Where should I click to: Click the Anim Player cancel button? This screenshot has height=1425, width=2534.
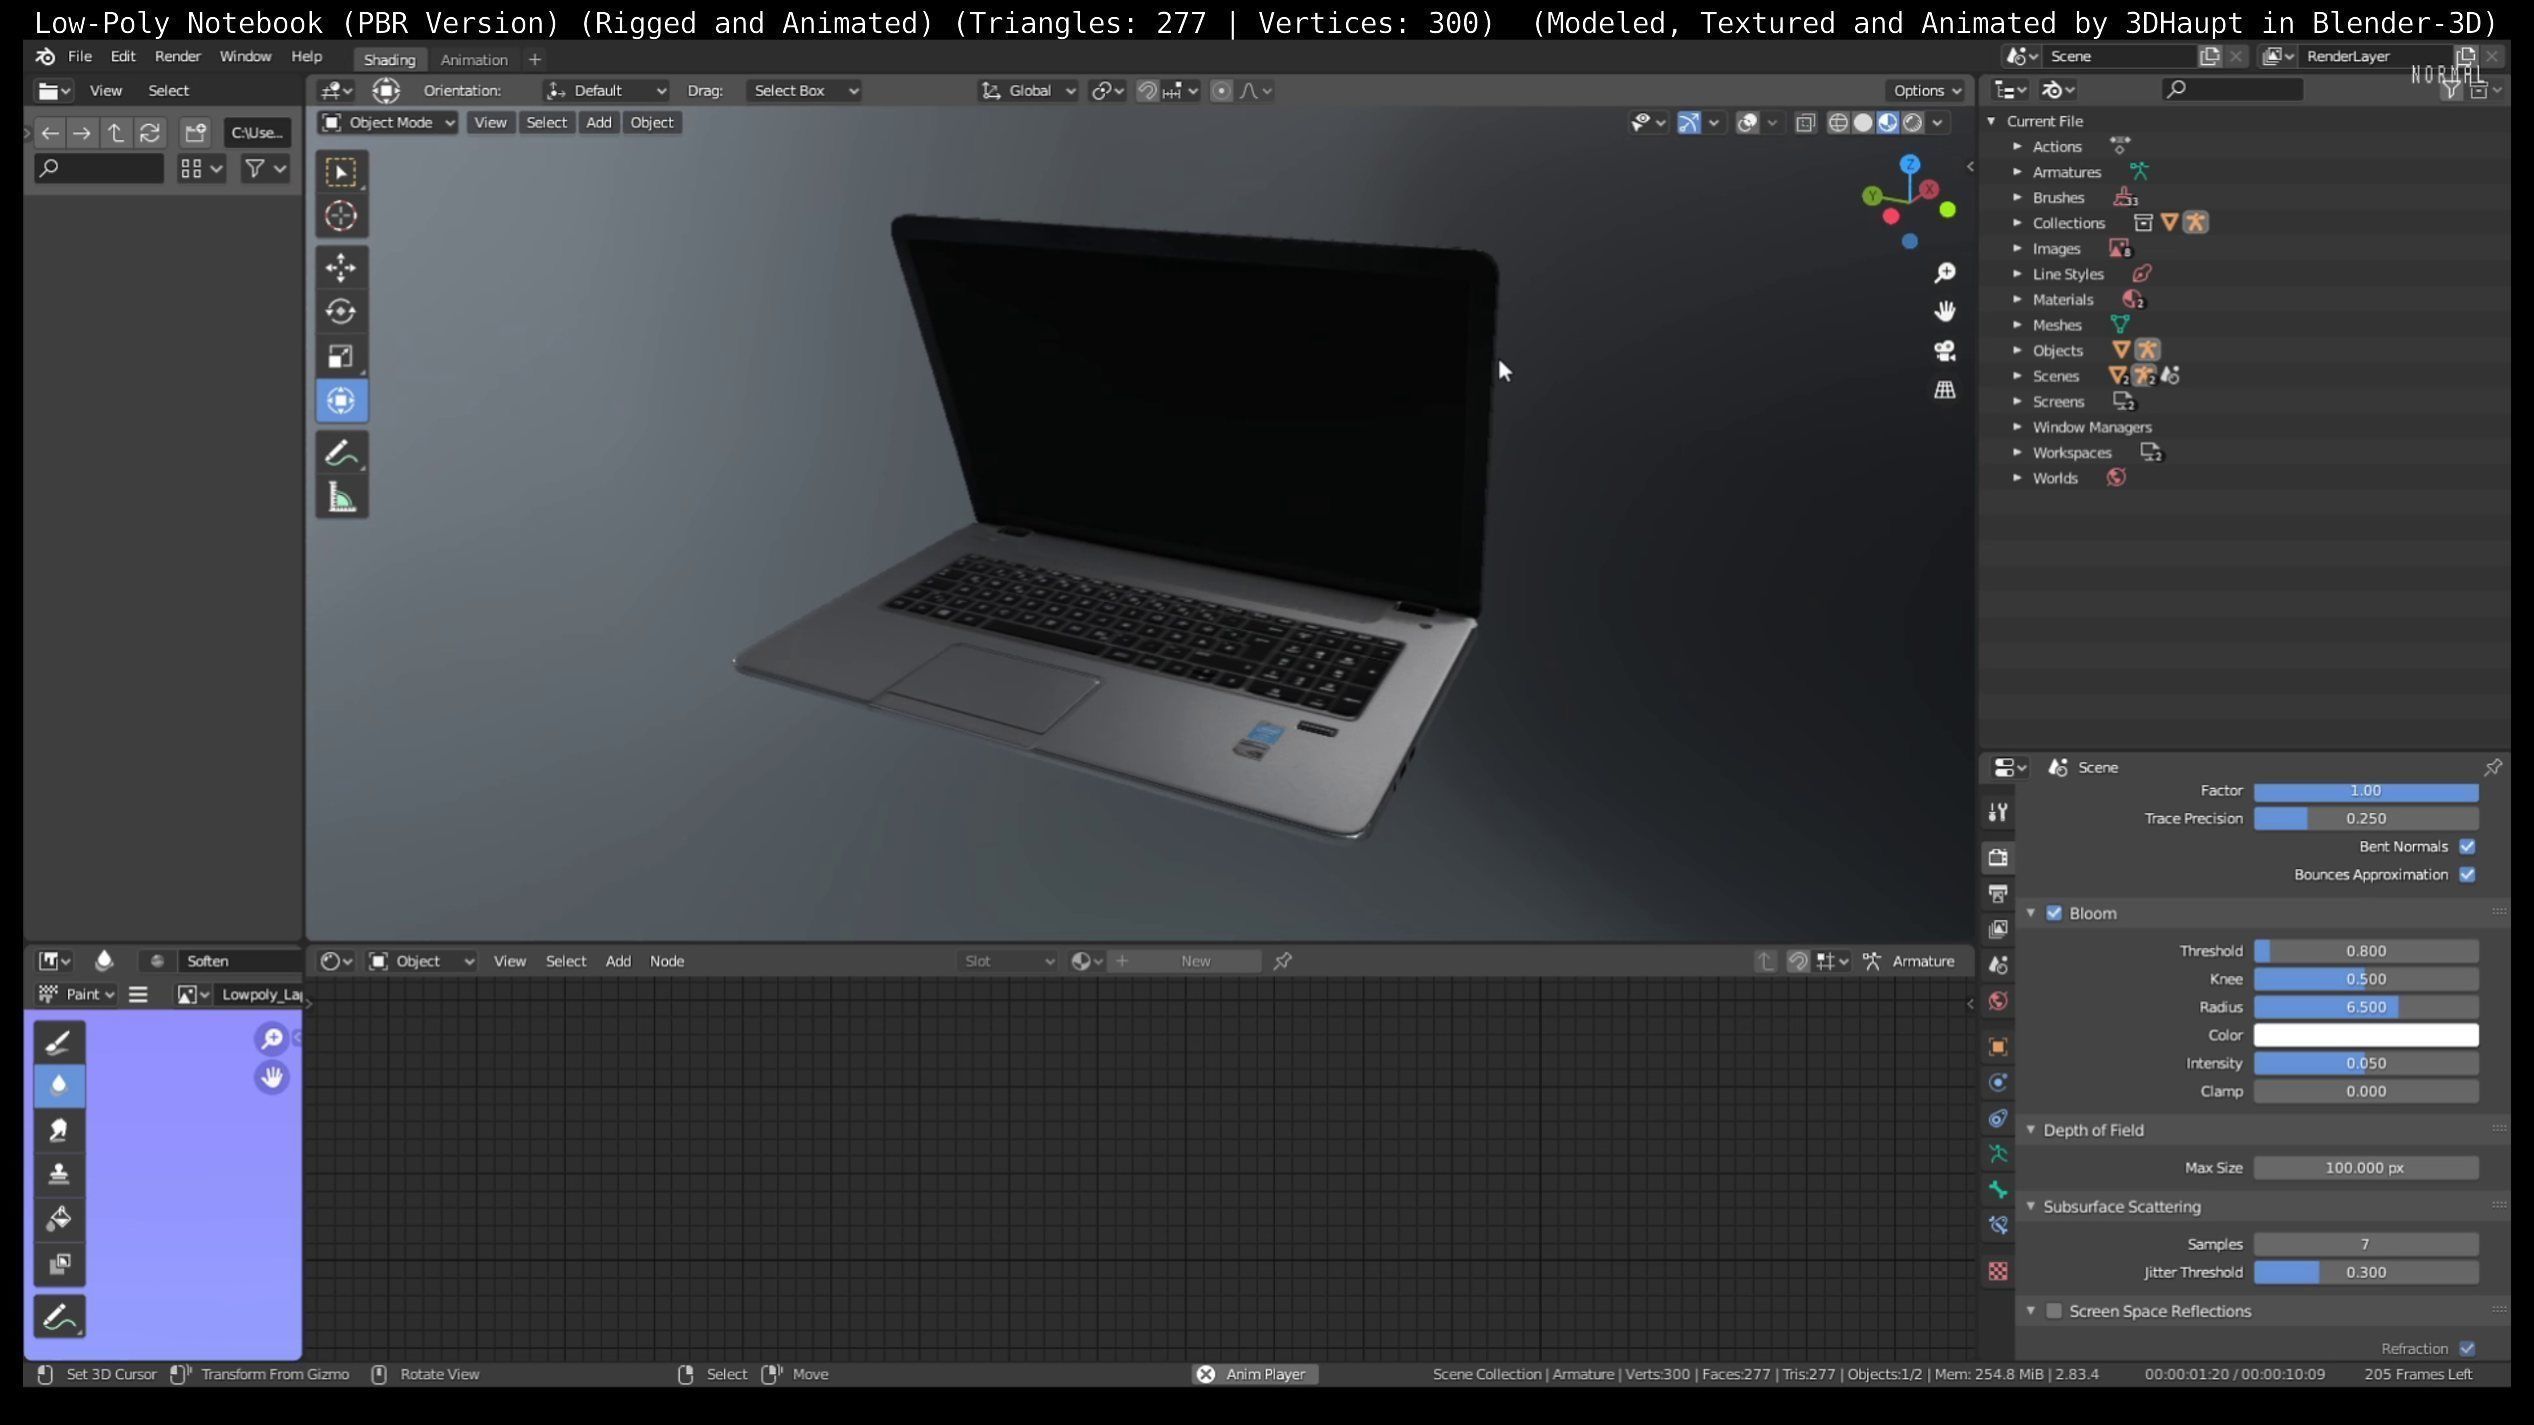(x=1206, y=1374)
